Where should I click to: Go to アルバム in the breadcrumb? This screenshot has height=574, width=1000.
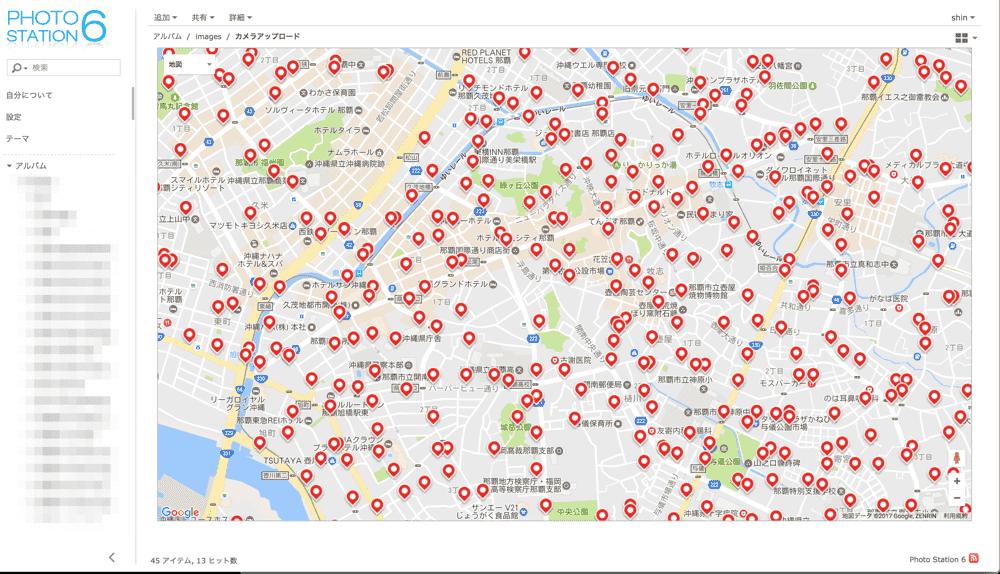click(x=167, y=36)
